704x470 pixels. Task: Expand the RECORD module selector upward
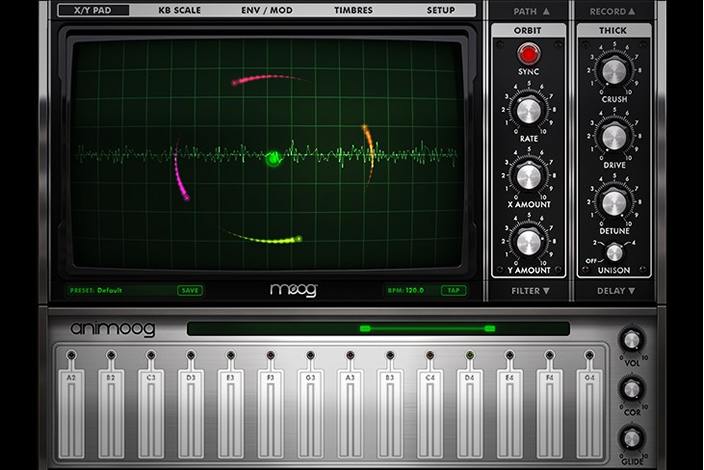(612, 12)
